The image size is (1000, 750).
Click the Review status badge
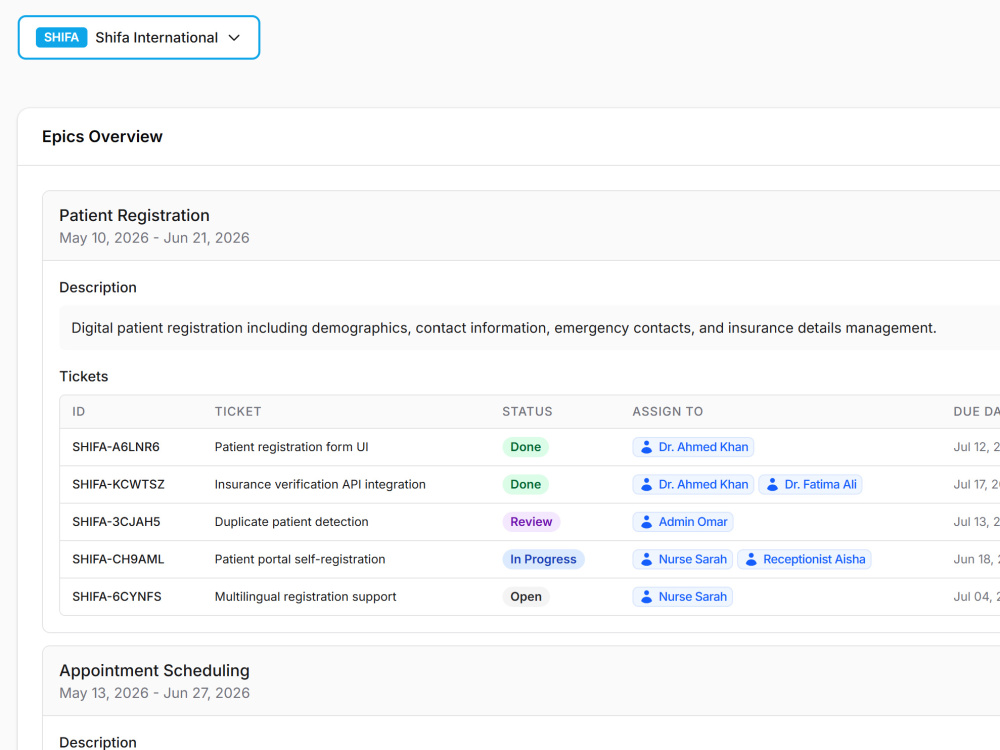[531, 522]
